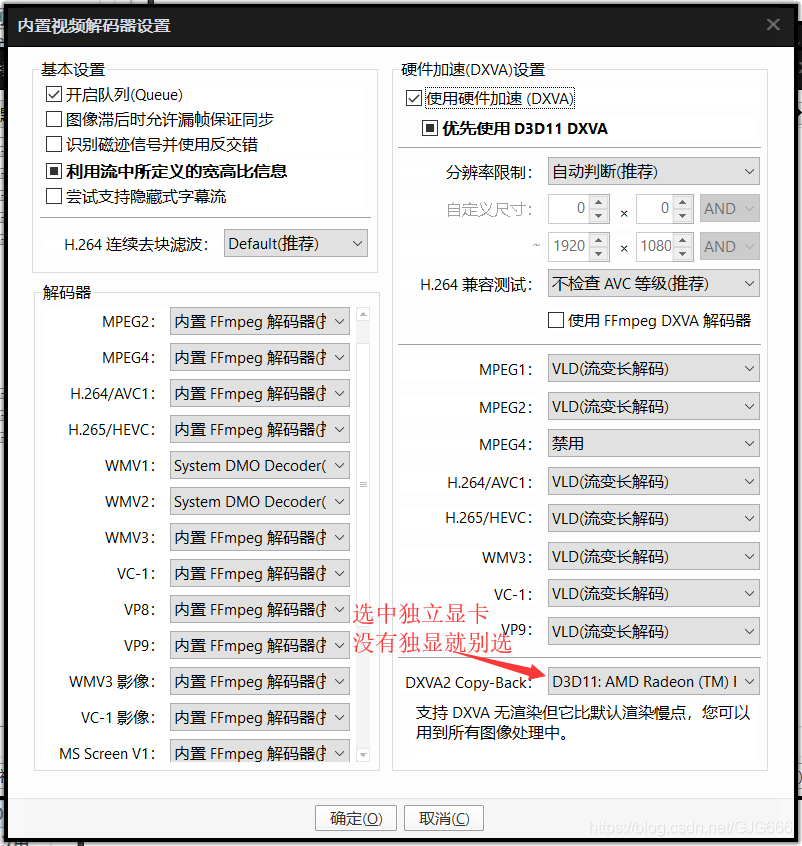Open VP8 decoder dropdown

(260, 609)
